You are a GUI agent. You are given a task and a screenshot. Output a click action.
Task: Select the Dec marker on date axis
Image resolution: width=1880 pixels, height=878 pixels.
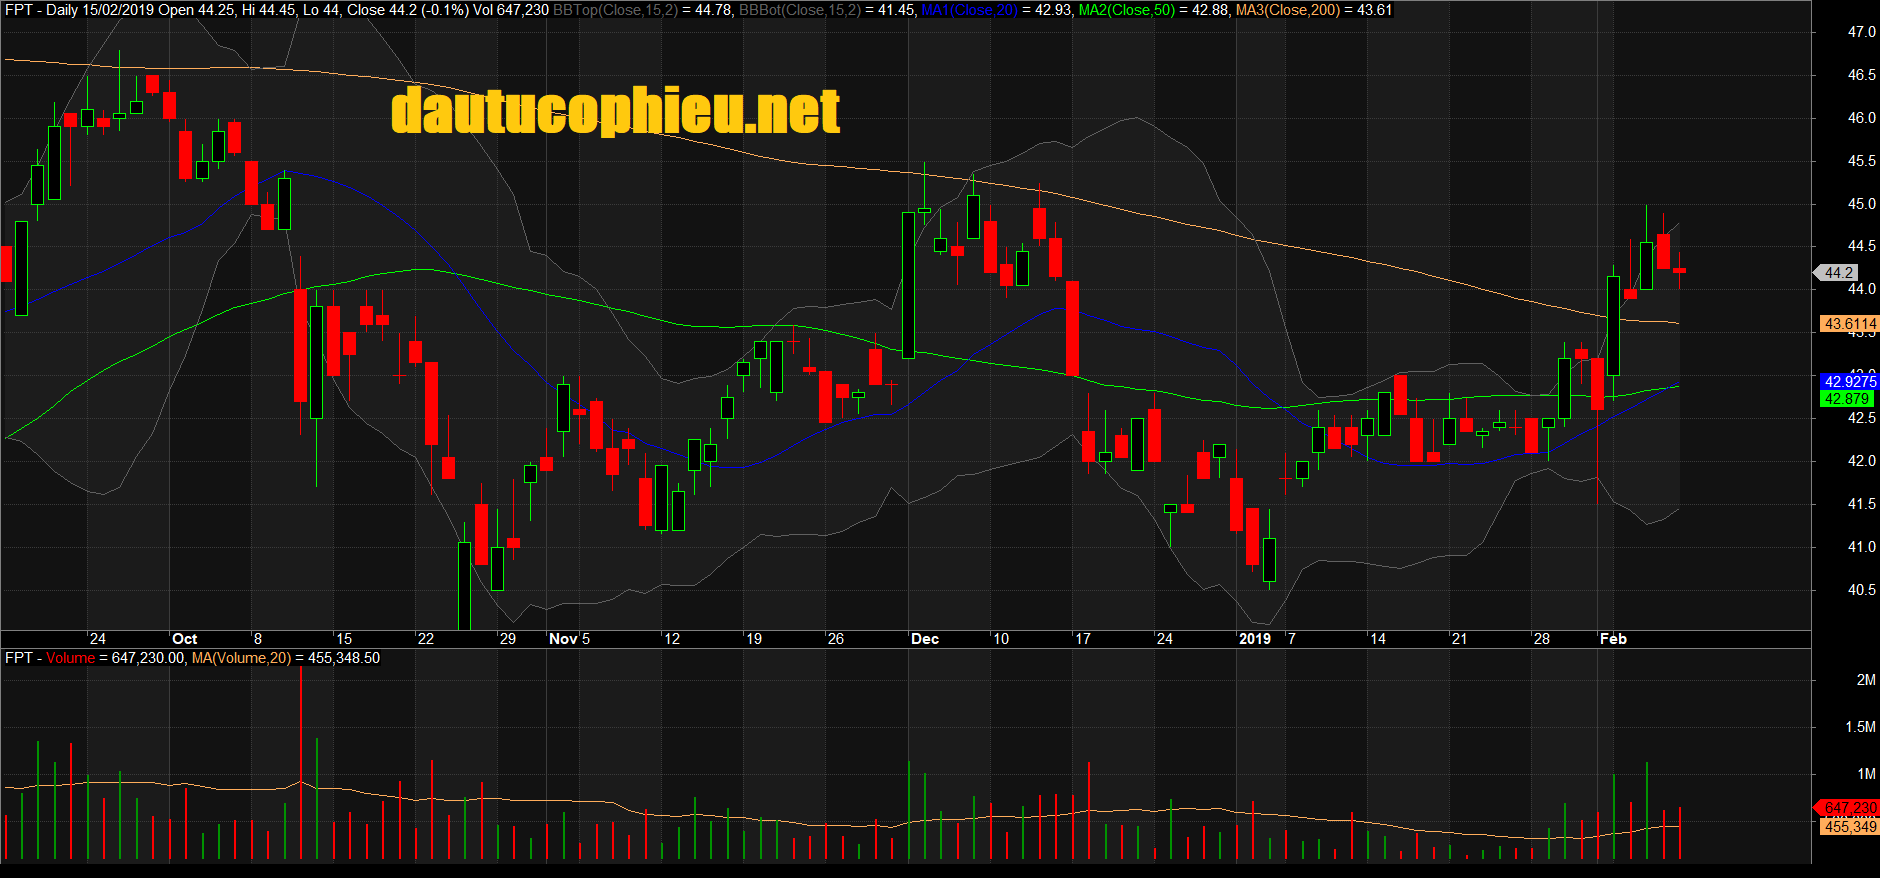(x=924, y=639)
